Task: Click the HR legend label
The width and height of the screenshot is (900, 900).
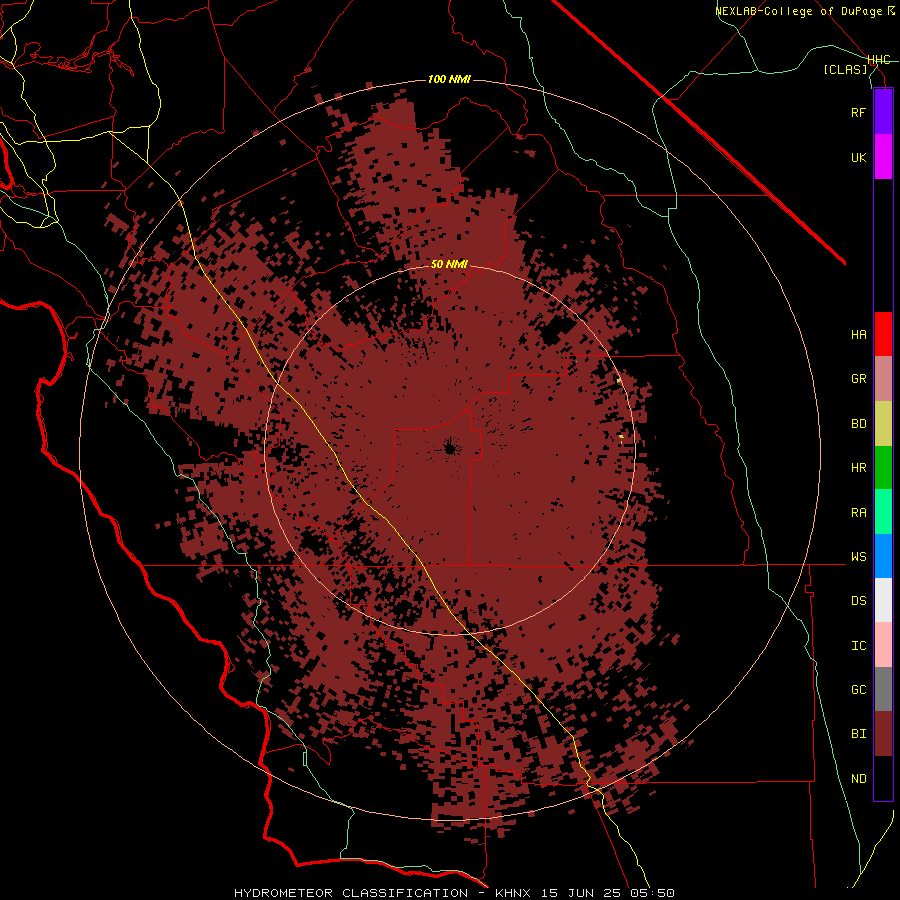Action: tap(858, 468)
